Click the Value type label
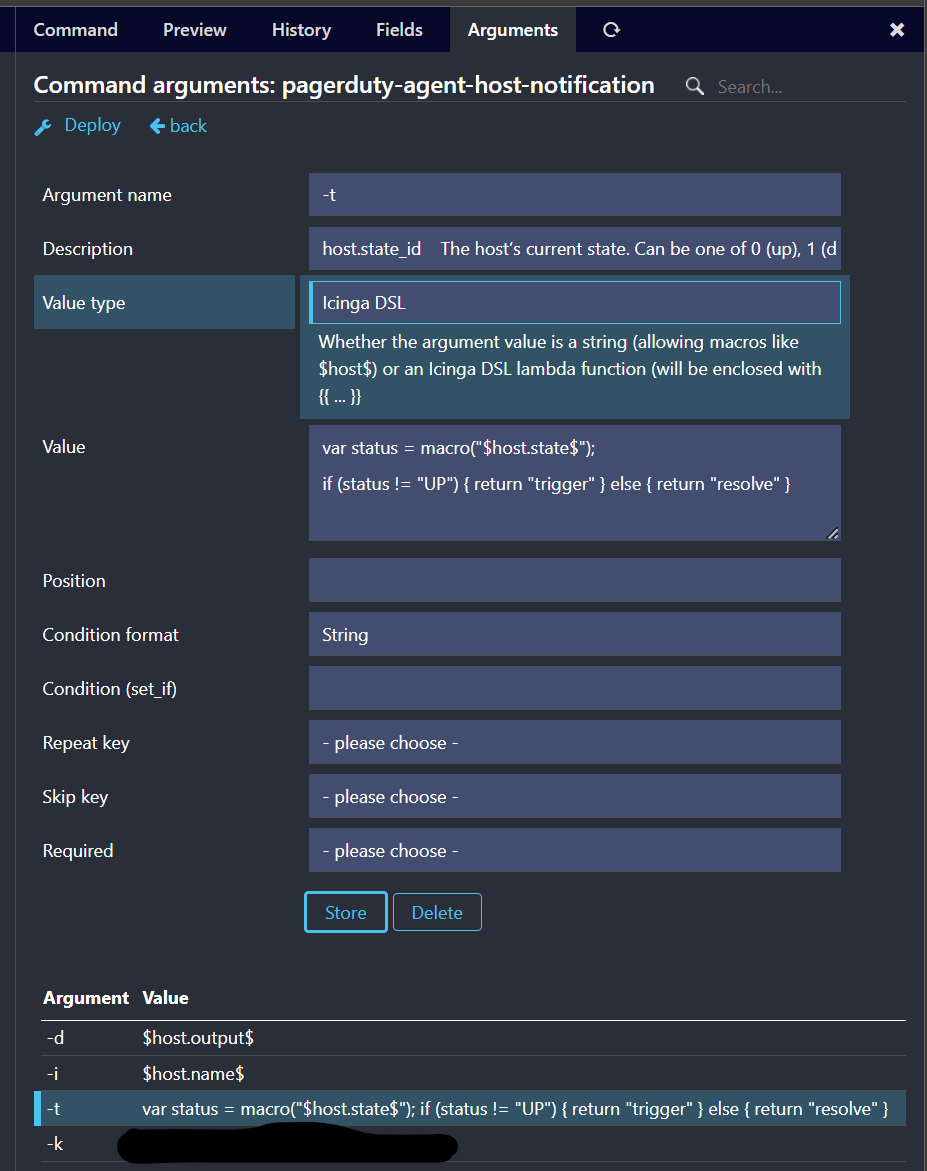This screenshot has height=1171, width=927. click(84, 302)
